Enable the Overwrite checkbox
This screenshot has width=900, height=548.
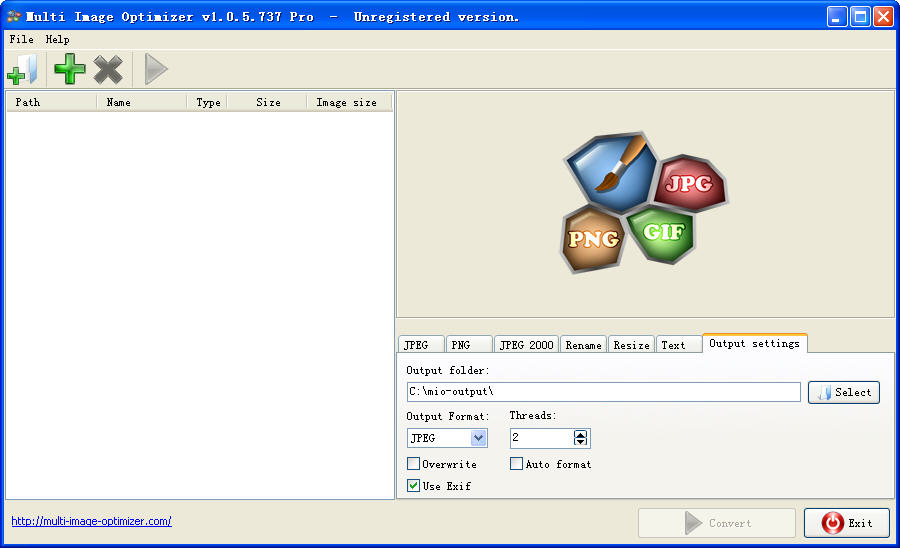pyautogui.click(x=413, y=464)
